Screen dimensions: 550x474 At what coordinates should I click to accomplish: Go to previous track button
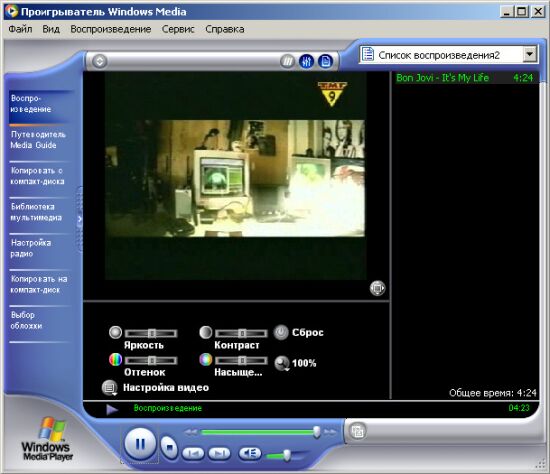click(193, 453)
